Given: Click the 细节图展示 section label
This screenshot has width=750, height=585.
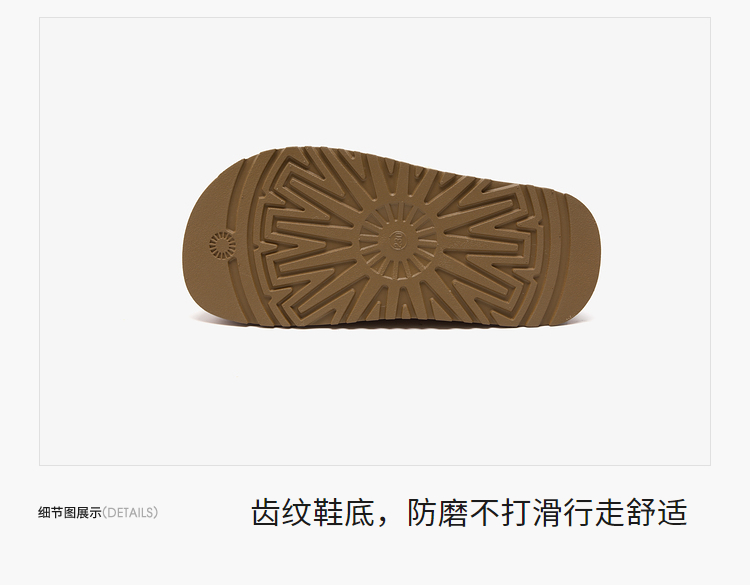Looking at the screenshot, I should [x=70, y=513].
